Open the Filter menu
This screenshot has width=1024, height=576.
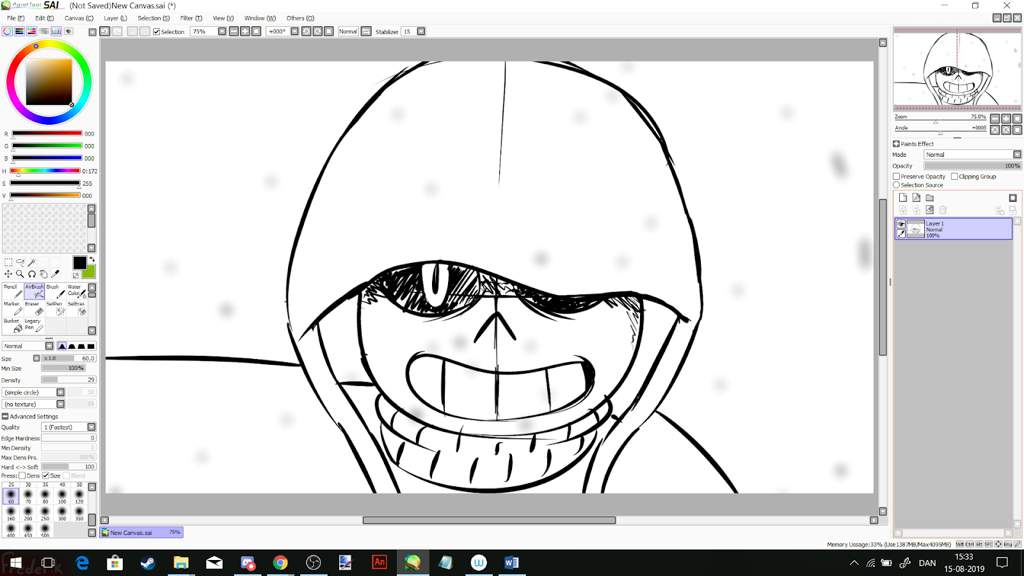[x=191, y=18]
